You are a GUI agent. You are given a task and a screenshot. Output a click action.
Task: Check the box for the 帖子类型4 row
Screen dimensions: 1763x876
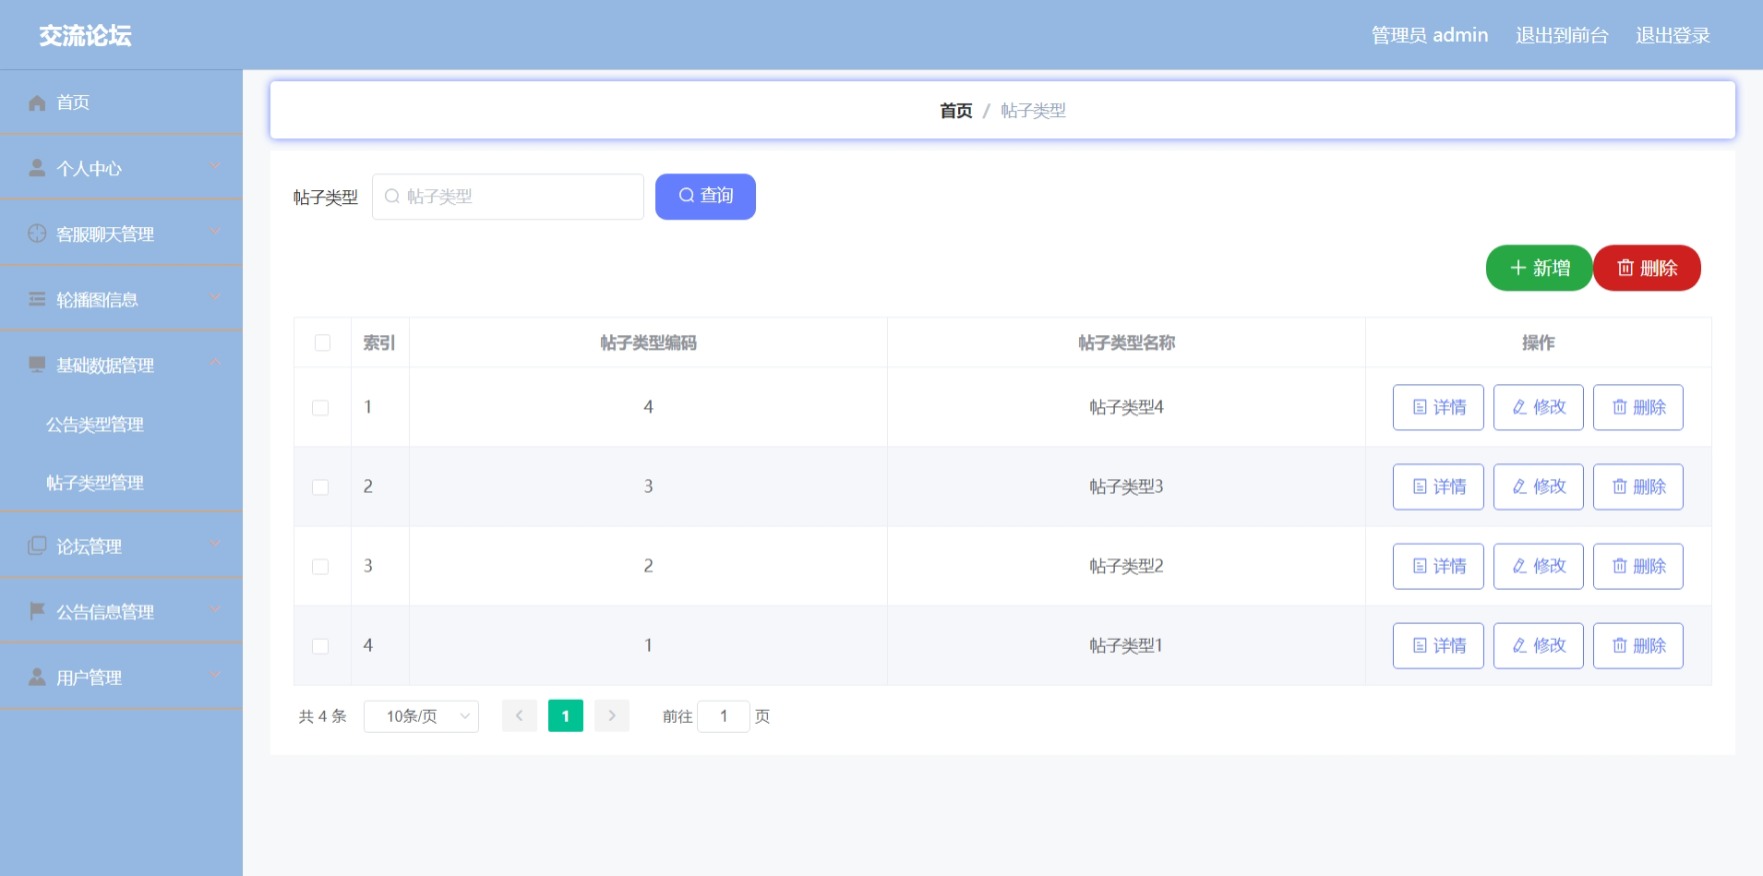coord(320,408)
